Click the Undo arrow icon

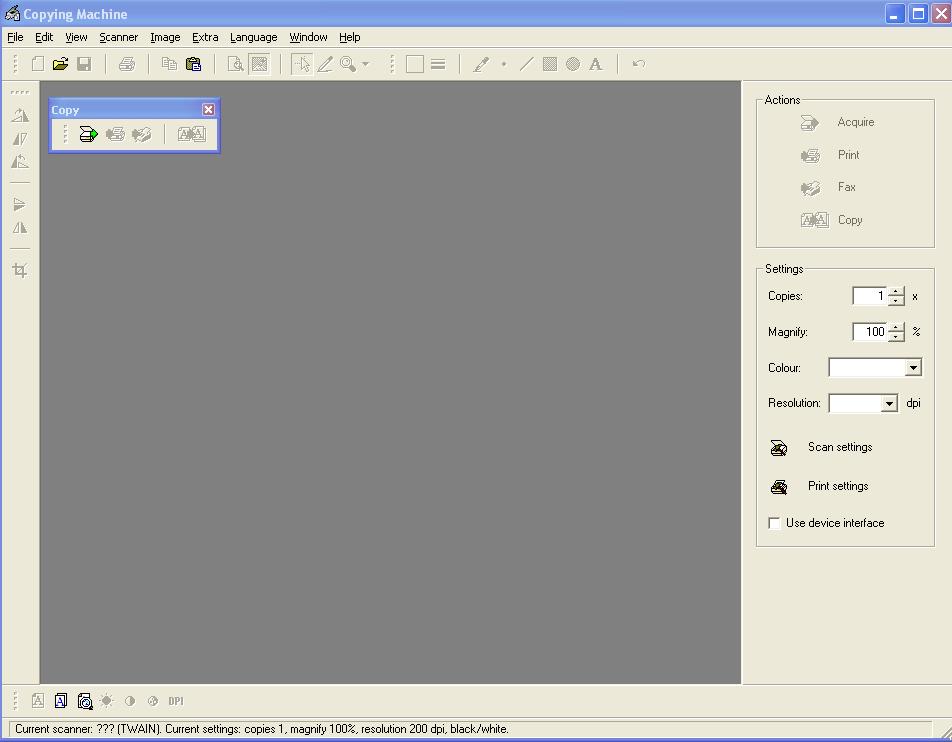[638, 64]
